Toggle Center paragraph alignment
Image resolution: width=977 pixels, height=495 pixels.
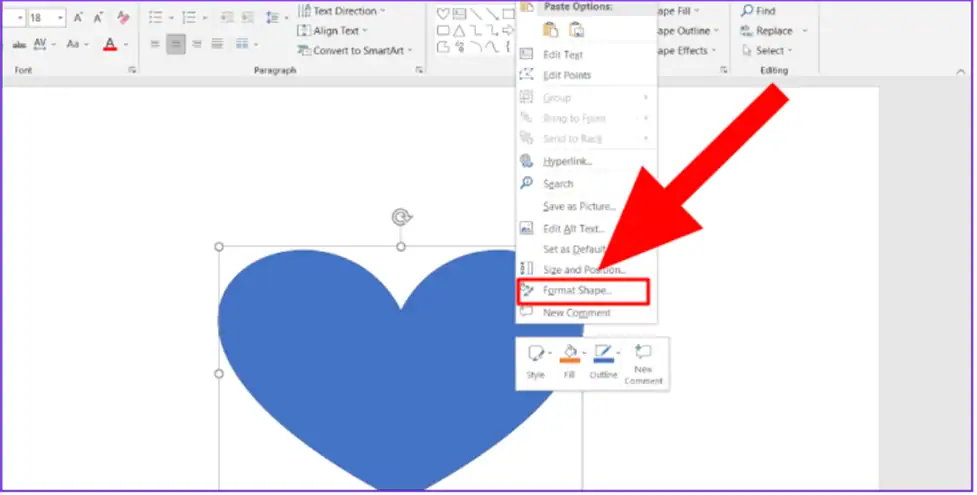tap(176, 44)
